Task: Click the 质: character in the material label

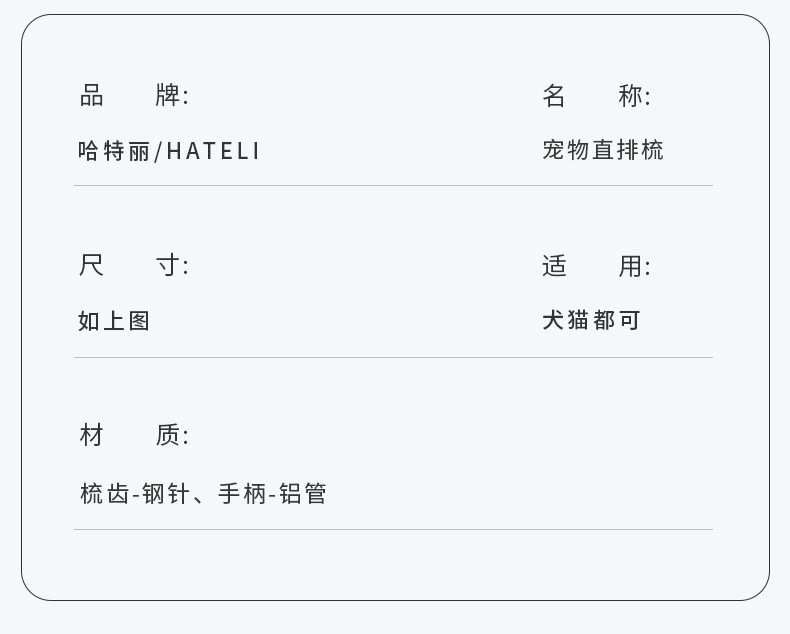Action: (172, 435)
